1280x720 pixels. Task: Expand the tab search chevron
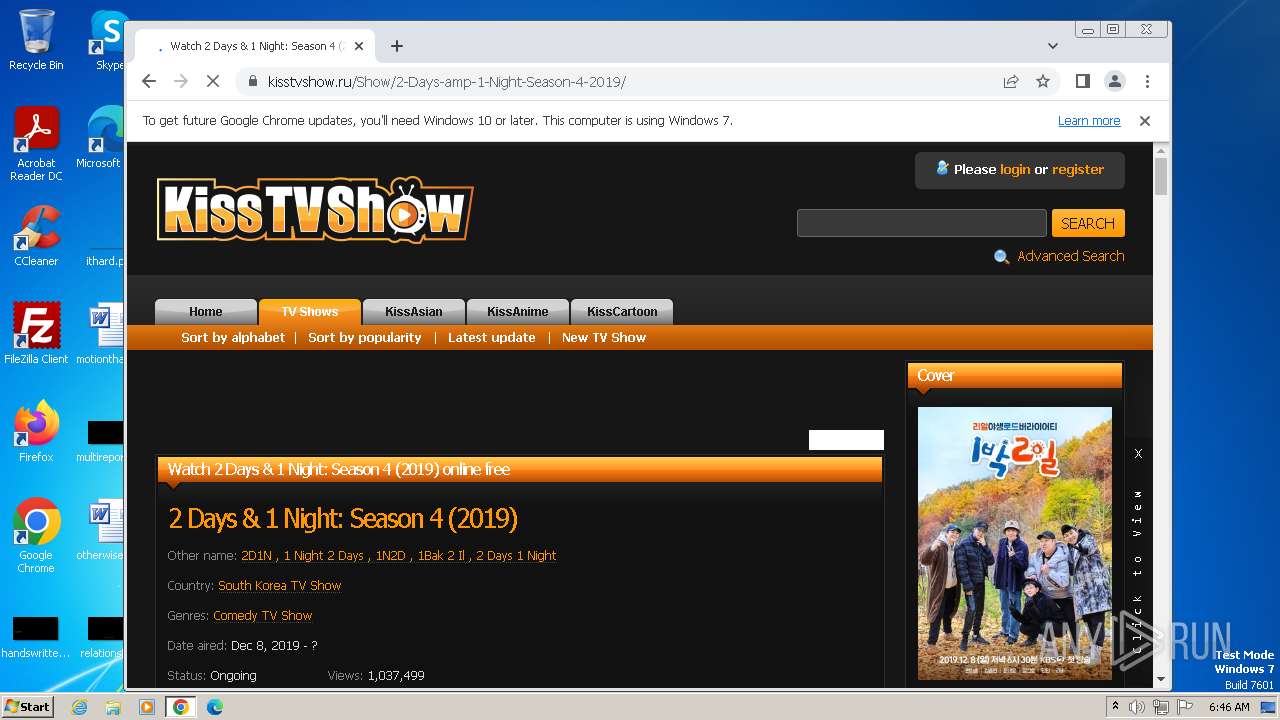1053,46
